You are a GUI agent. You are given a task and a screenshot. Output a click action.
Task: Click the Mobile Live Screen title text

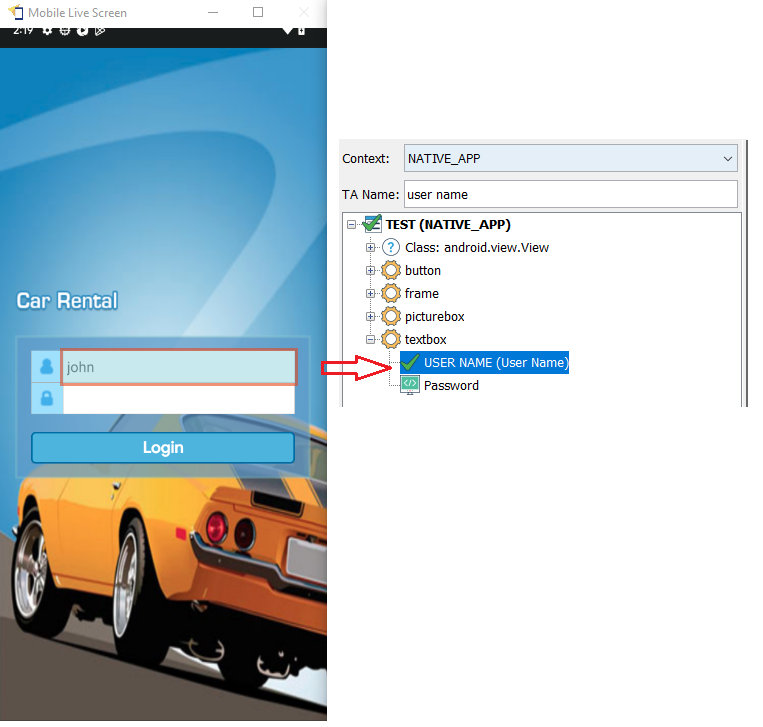(77, 13)
